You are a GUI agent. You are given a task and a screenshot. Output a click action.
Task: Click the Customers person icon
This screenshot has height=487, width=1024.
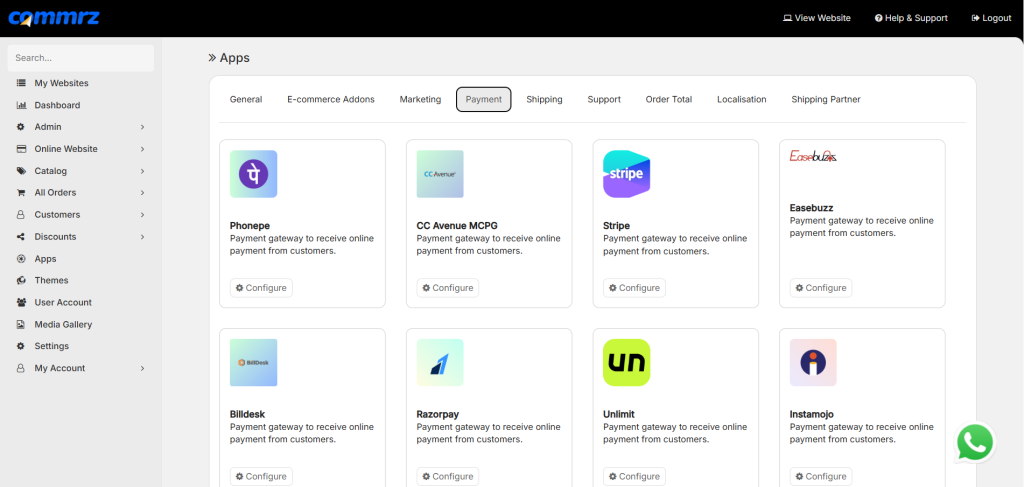[21, 215]
